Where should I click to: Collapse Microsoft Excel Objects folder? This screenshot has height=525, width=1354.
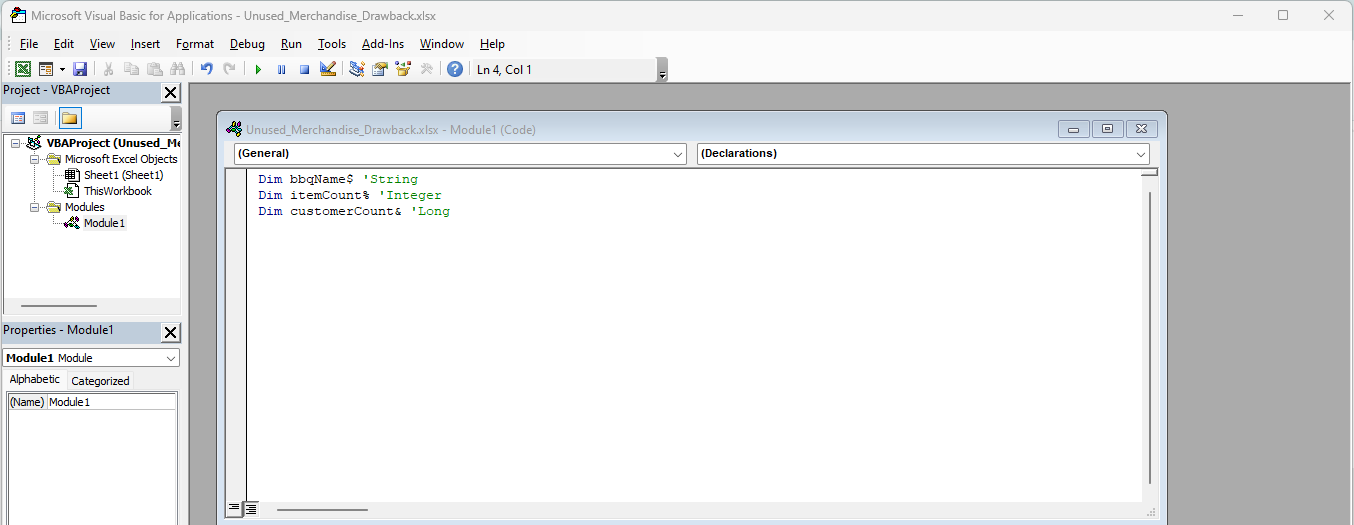(33, 159)
